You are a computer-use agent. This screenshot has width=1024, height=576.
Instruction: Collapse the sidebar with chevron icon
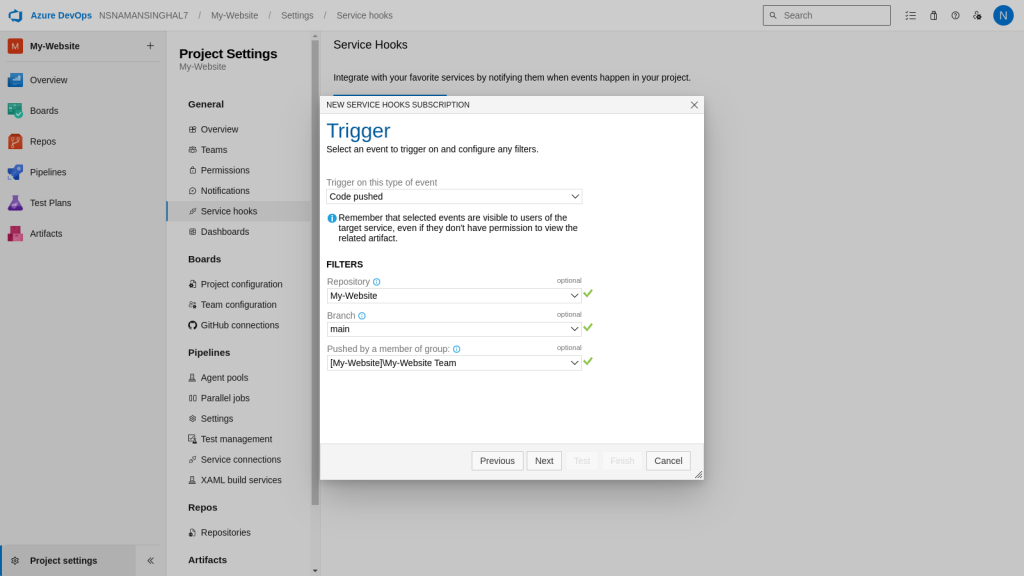(150, 560)
